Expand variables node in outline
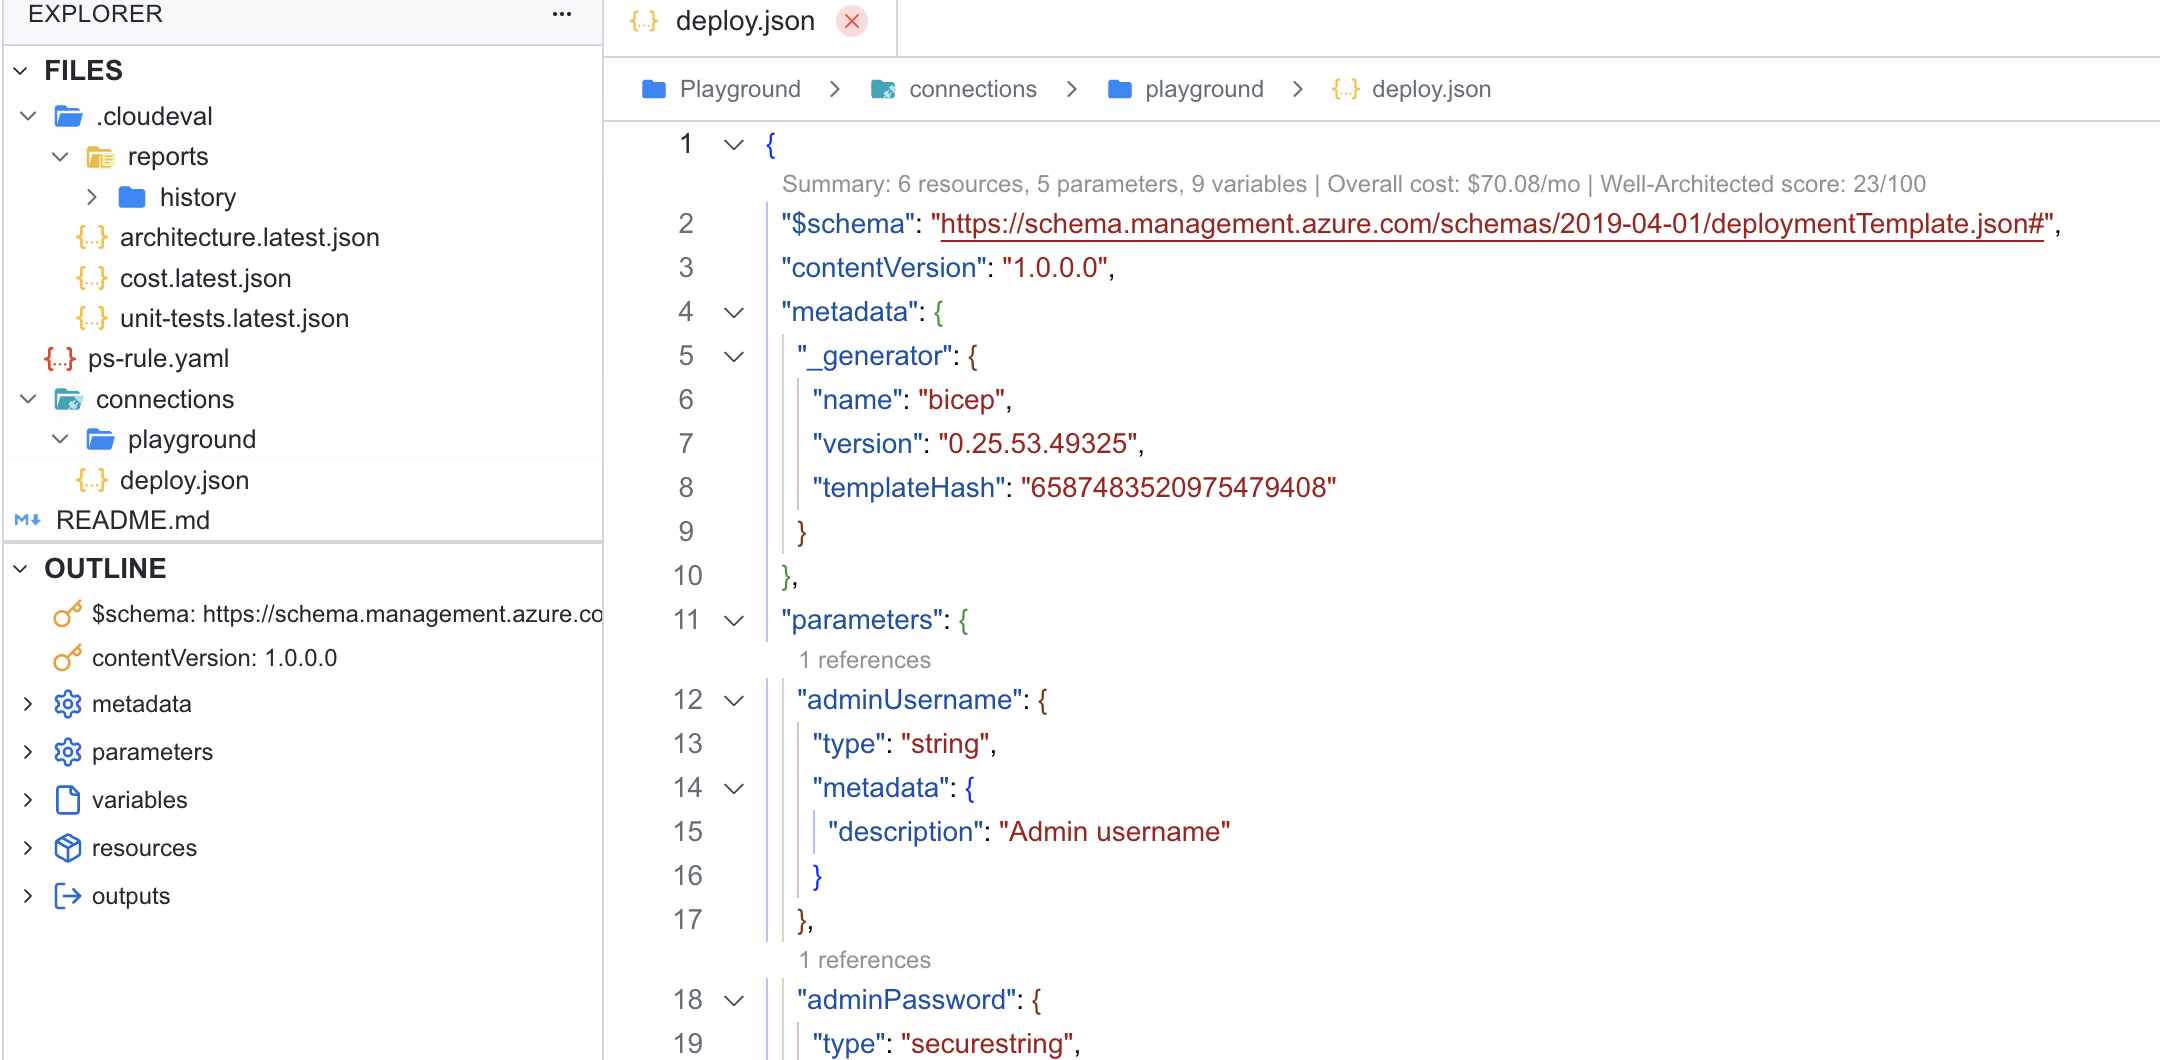The width and height of the screenshot is (2160, 1060). (28, 800)
